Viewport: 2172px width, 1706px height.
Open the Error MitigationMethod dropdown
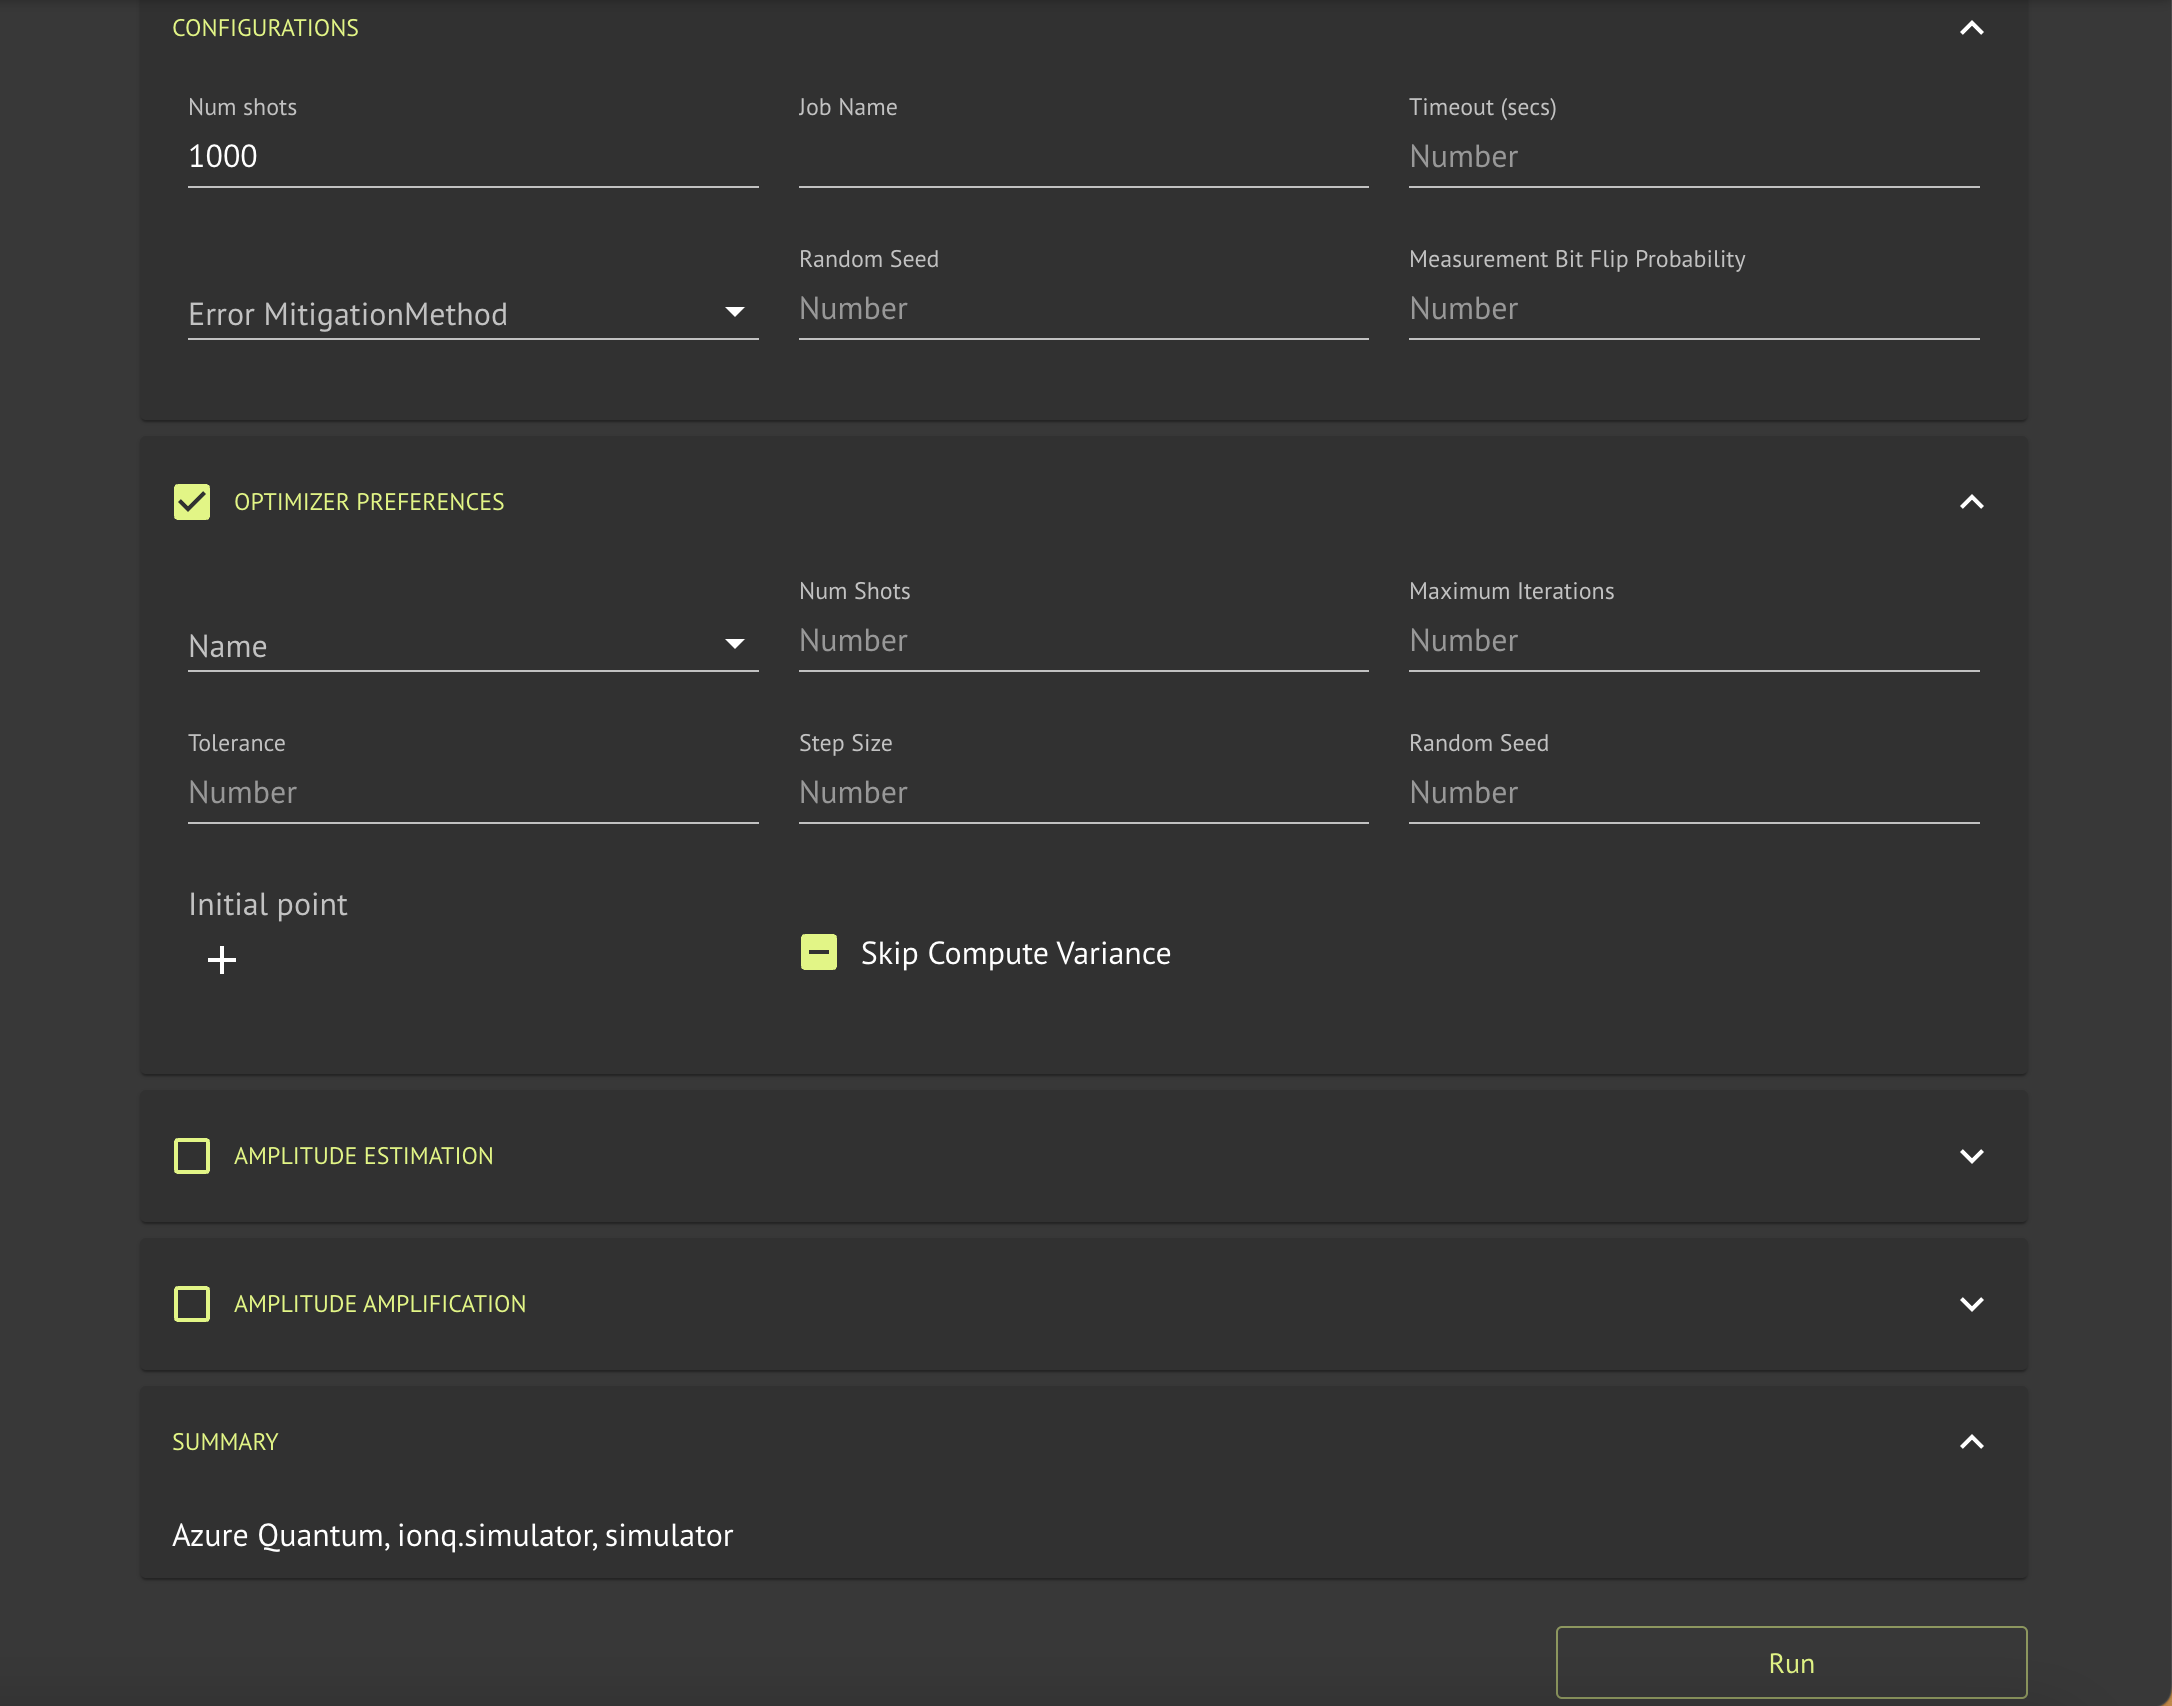coord(473,314)
